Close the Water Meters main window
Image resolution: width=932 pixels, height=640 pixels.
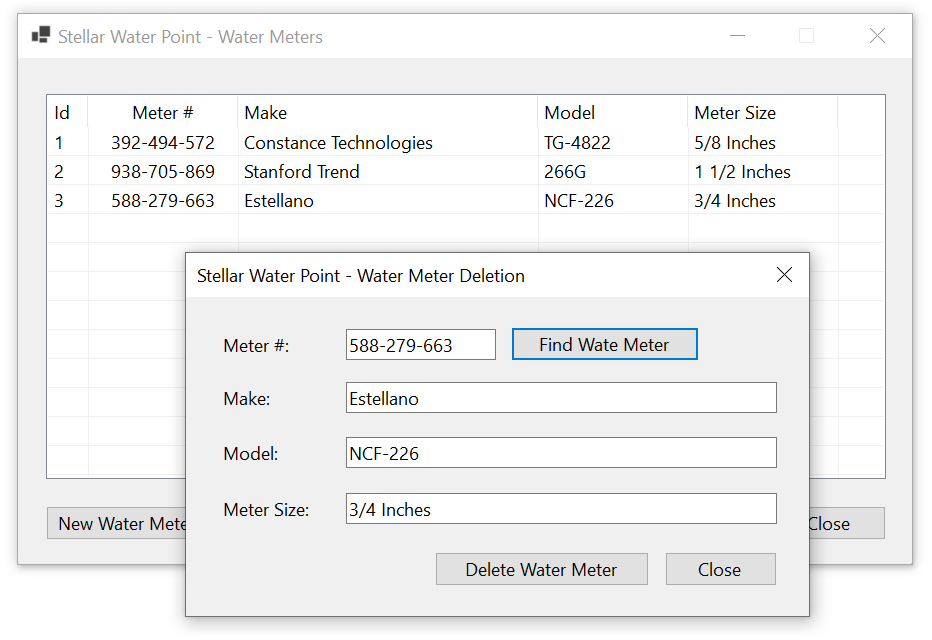coord(877,36)
